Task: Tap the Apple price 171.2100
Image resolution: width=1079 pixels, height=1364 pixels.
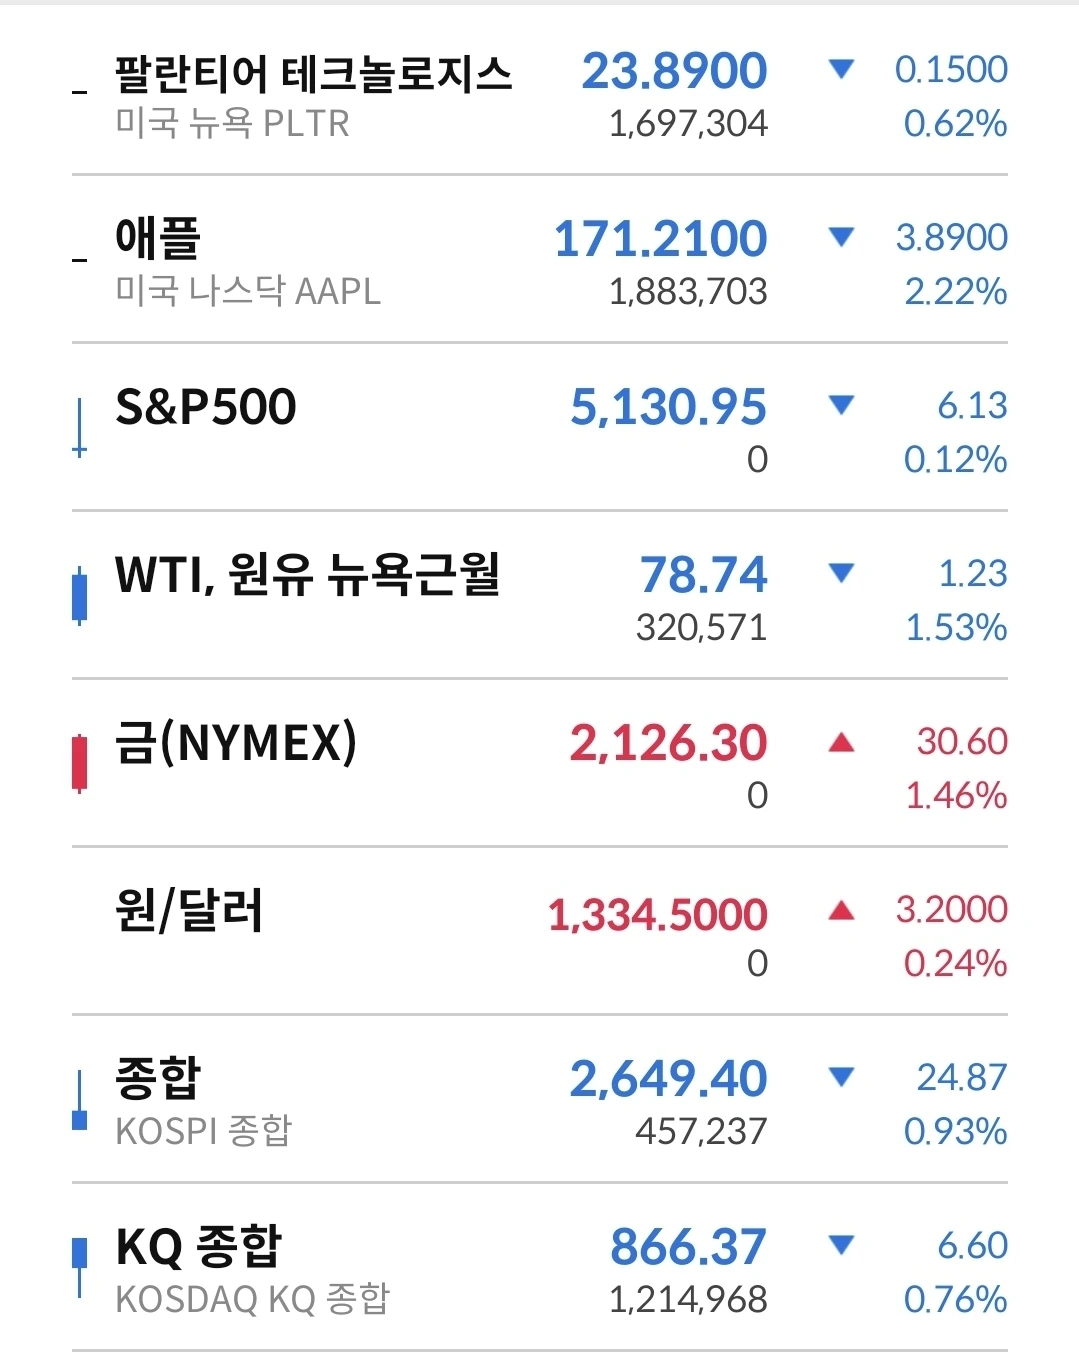Action: click(x=661, y=238)
